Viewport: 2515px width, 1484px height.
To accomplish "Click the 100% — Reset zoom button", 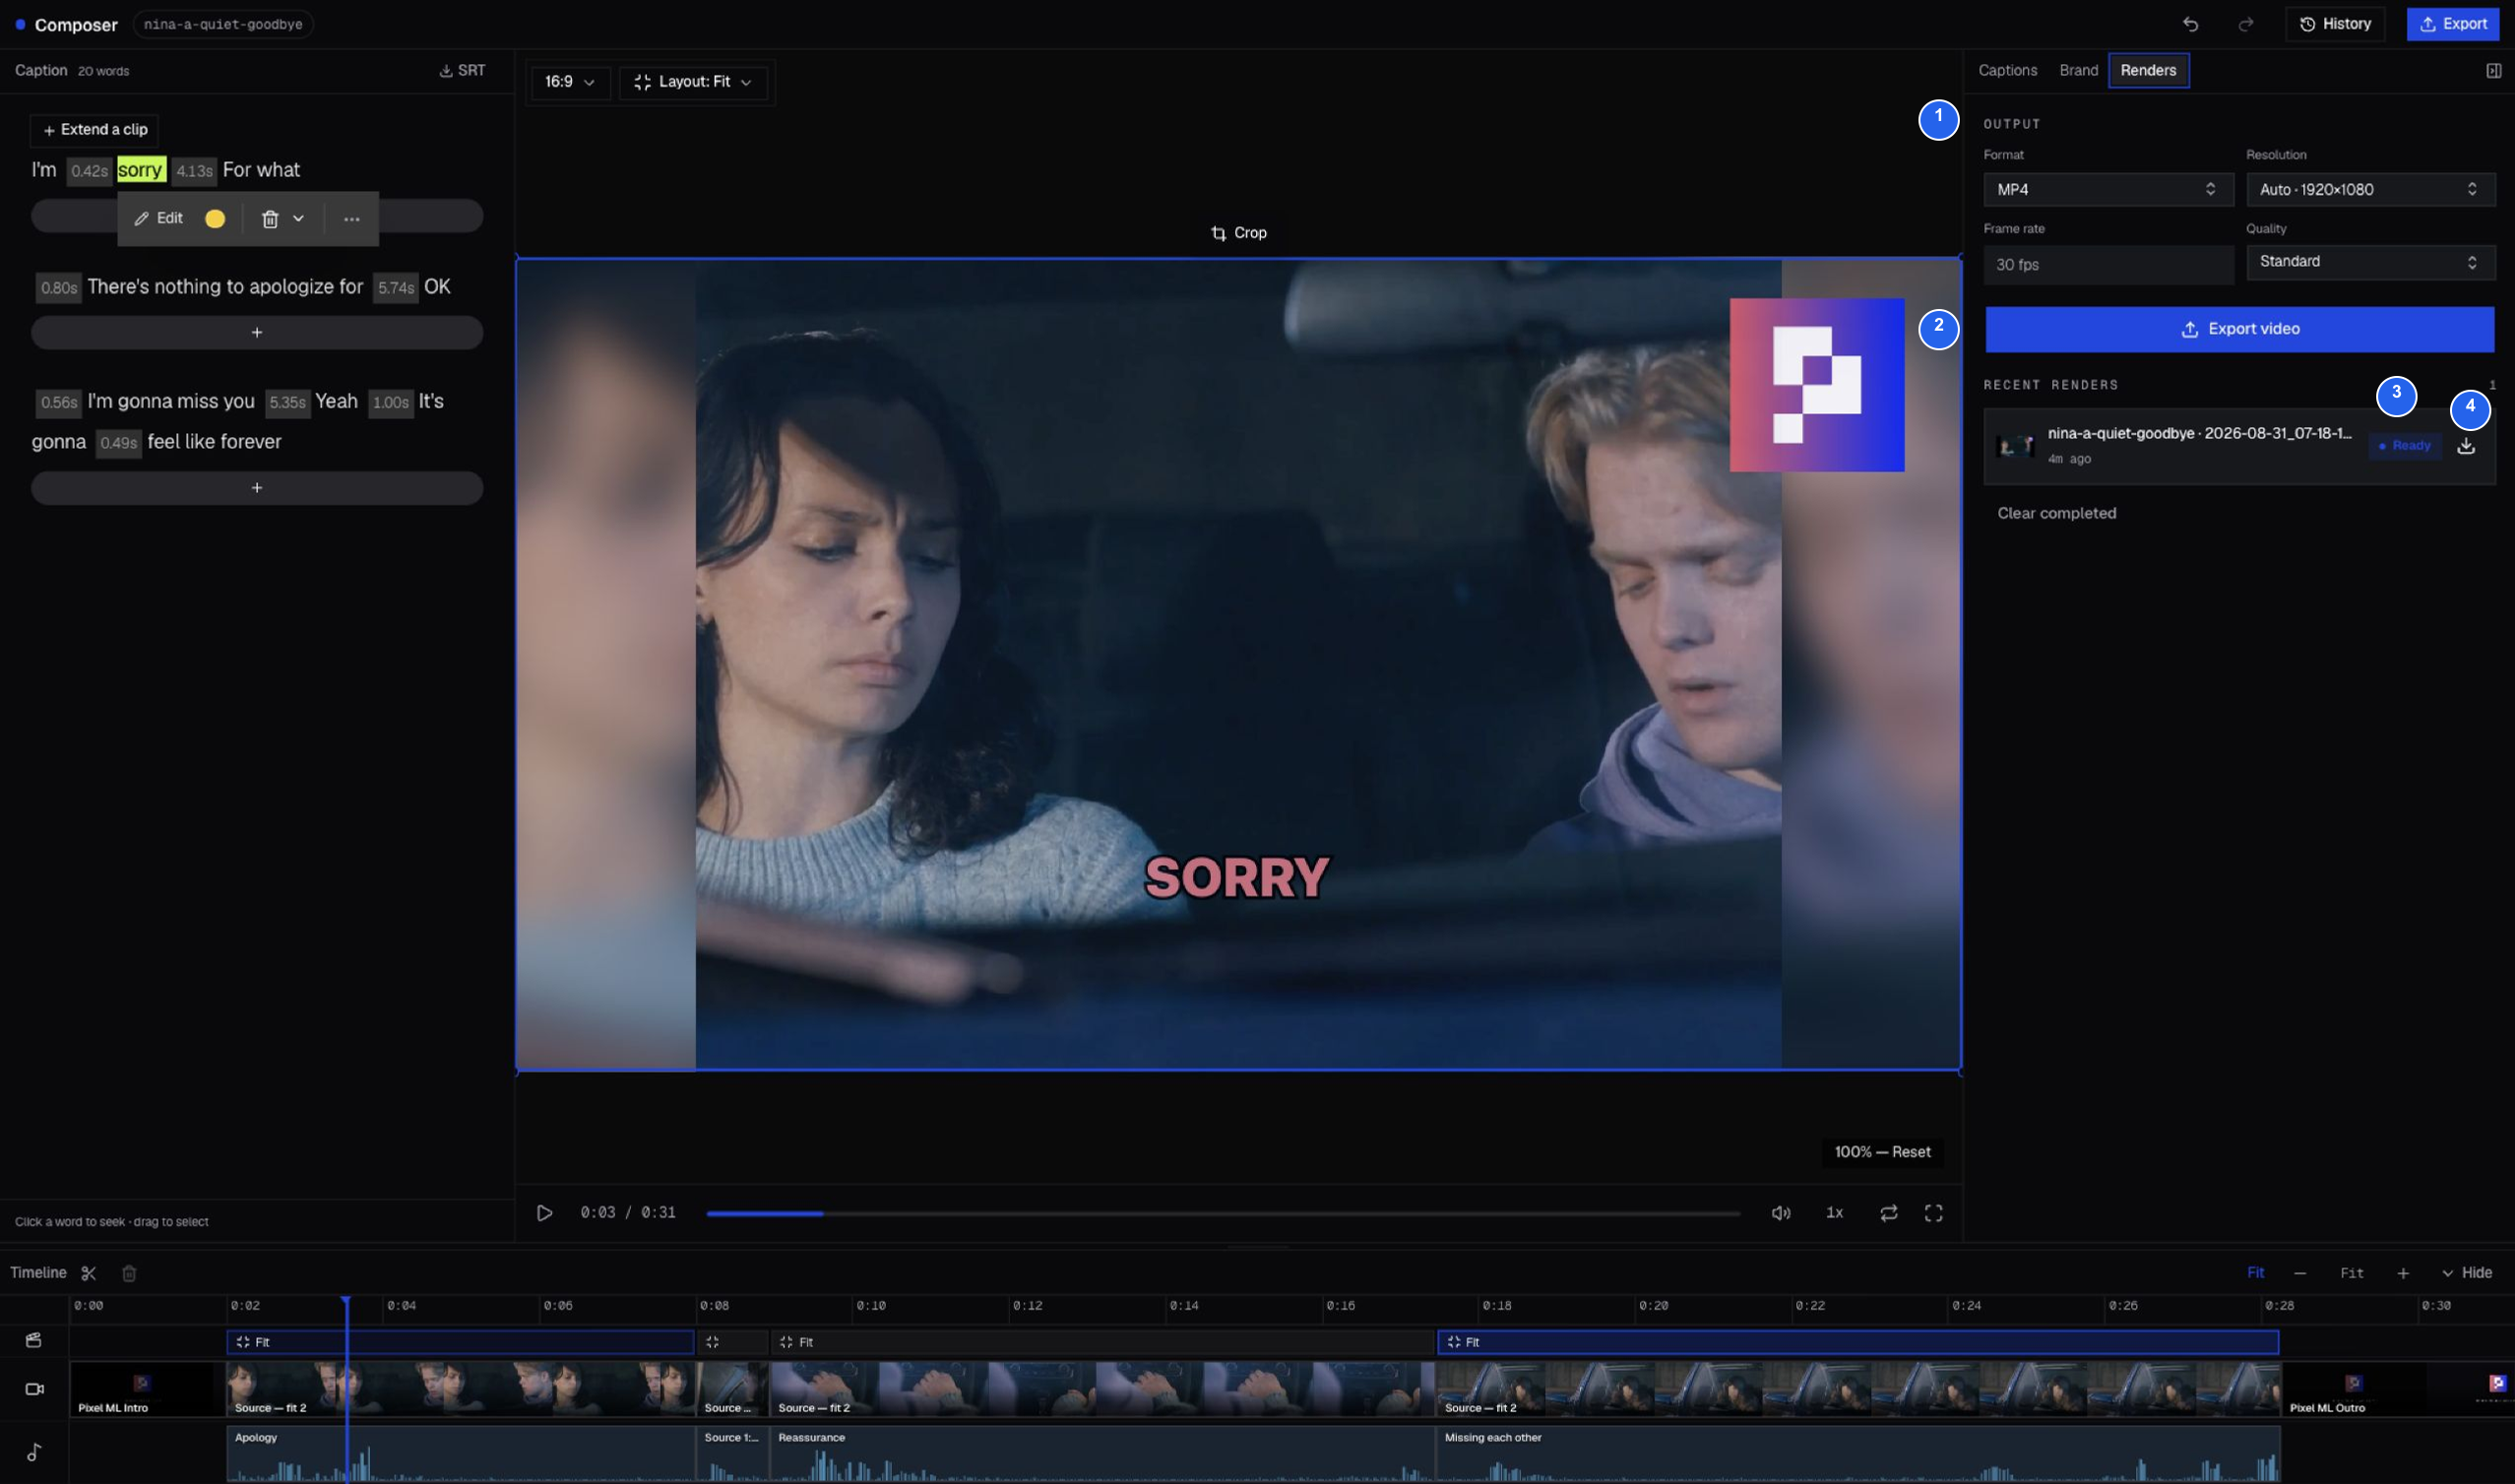I will coord(1882,1152).
